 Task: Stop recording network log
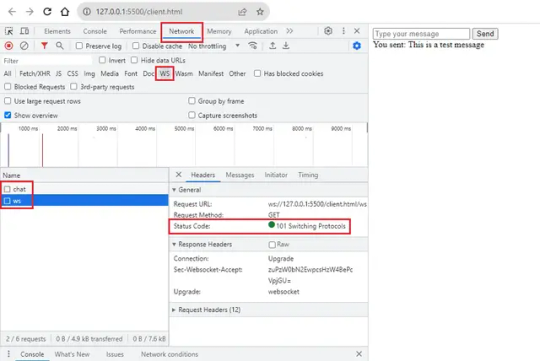coord(9,46)
